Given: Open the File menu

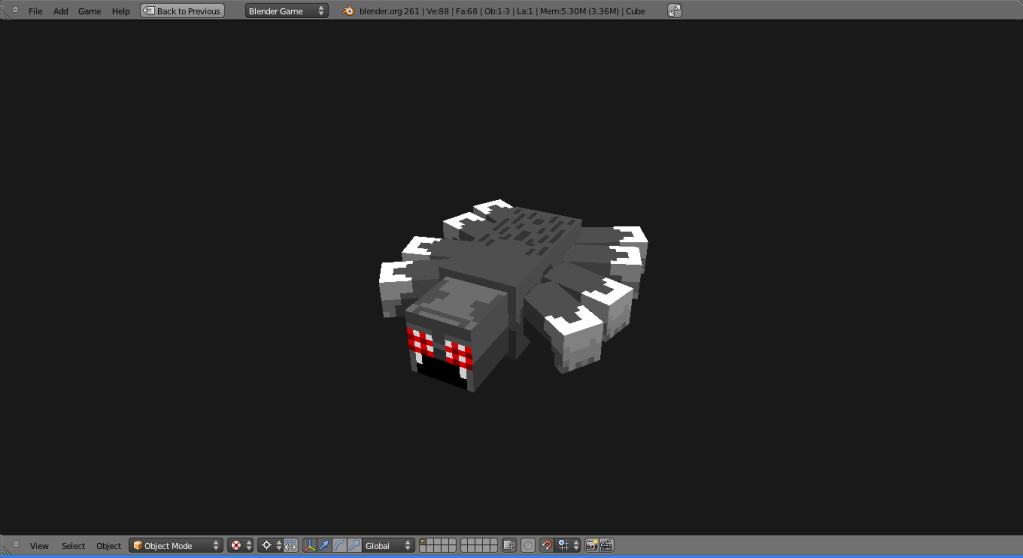Looking at the screenshot, I should pos(35,11).
